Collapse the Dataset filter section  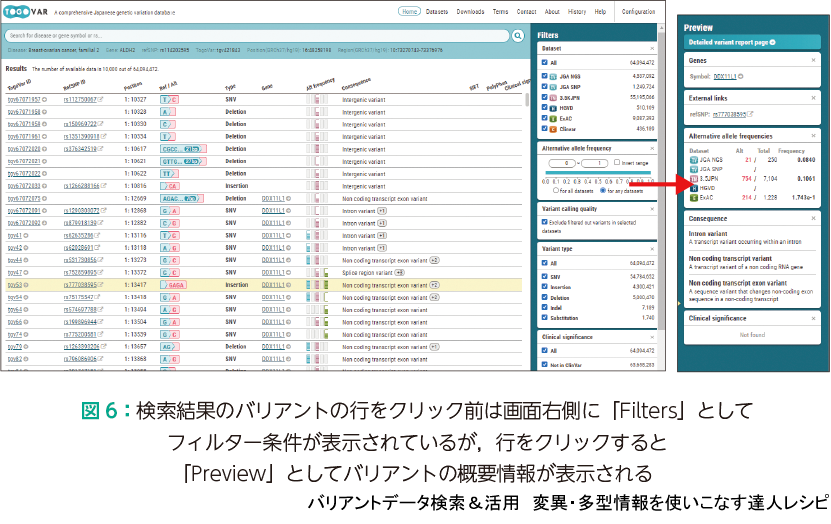652,48
